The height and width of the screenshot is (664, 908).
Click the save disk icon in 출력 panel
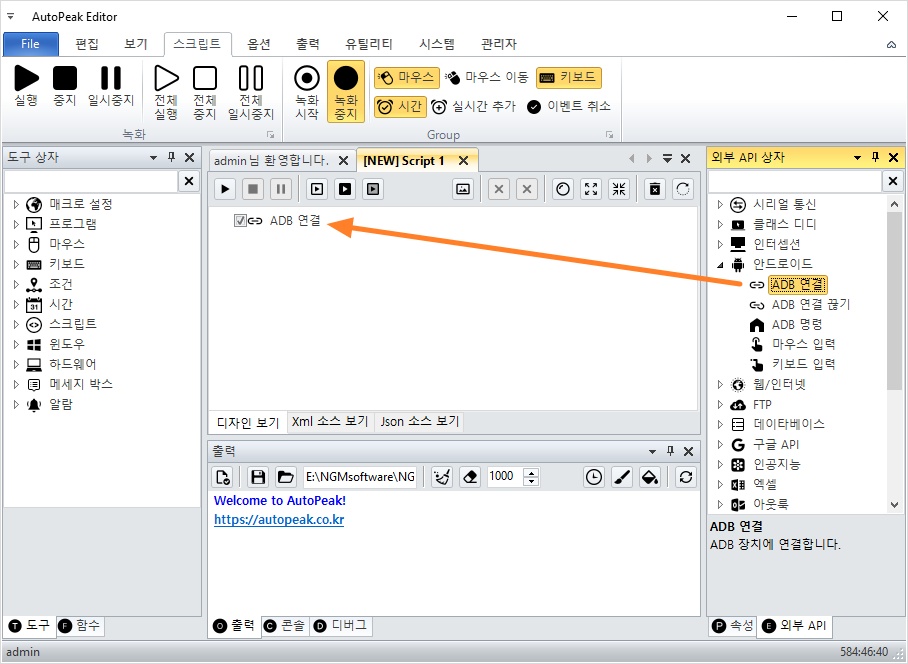[x=258, y=477]
